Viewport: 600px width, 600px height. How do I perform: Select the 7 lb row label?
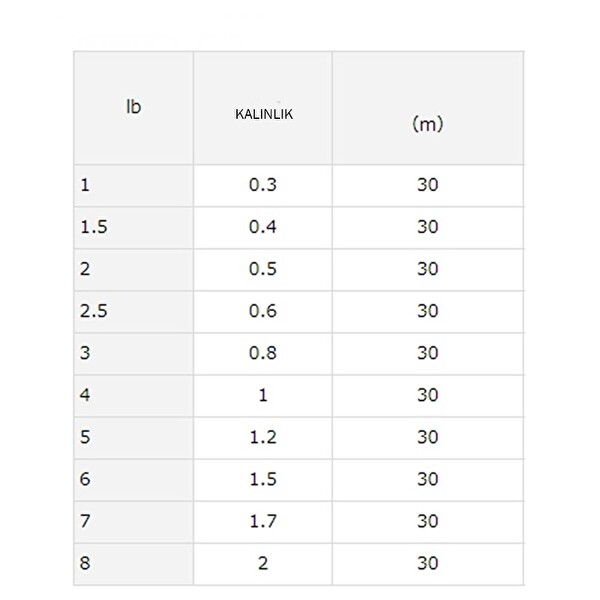point(86,521)
